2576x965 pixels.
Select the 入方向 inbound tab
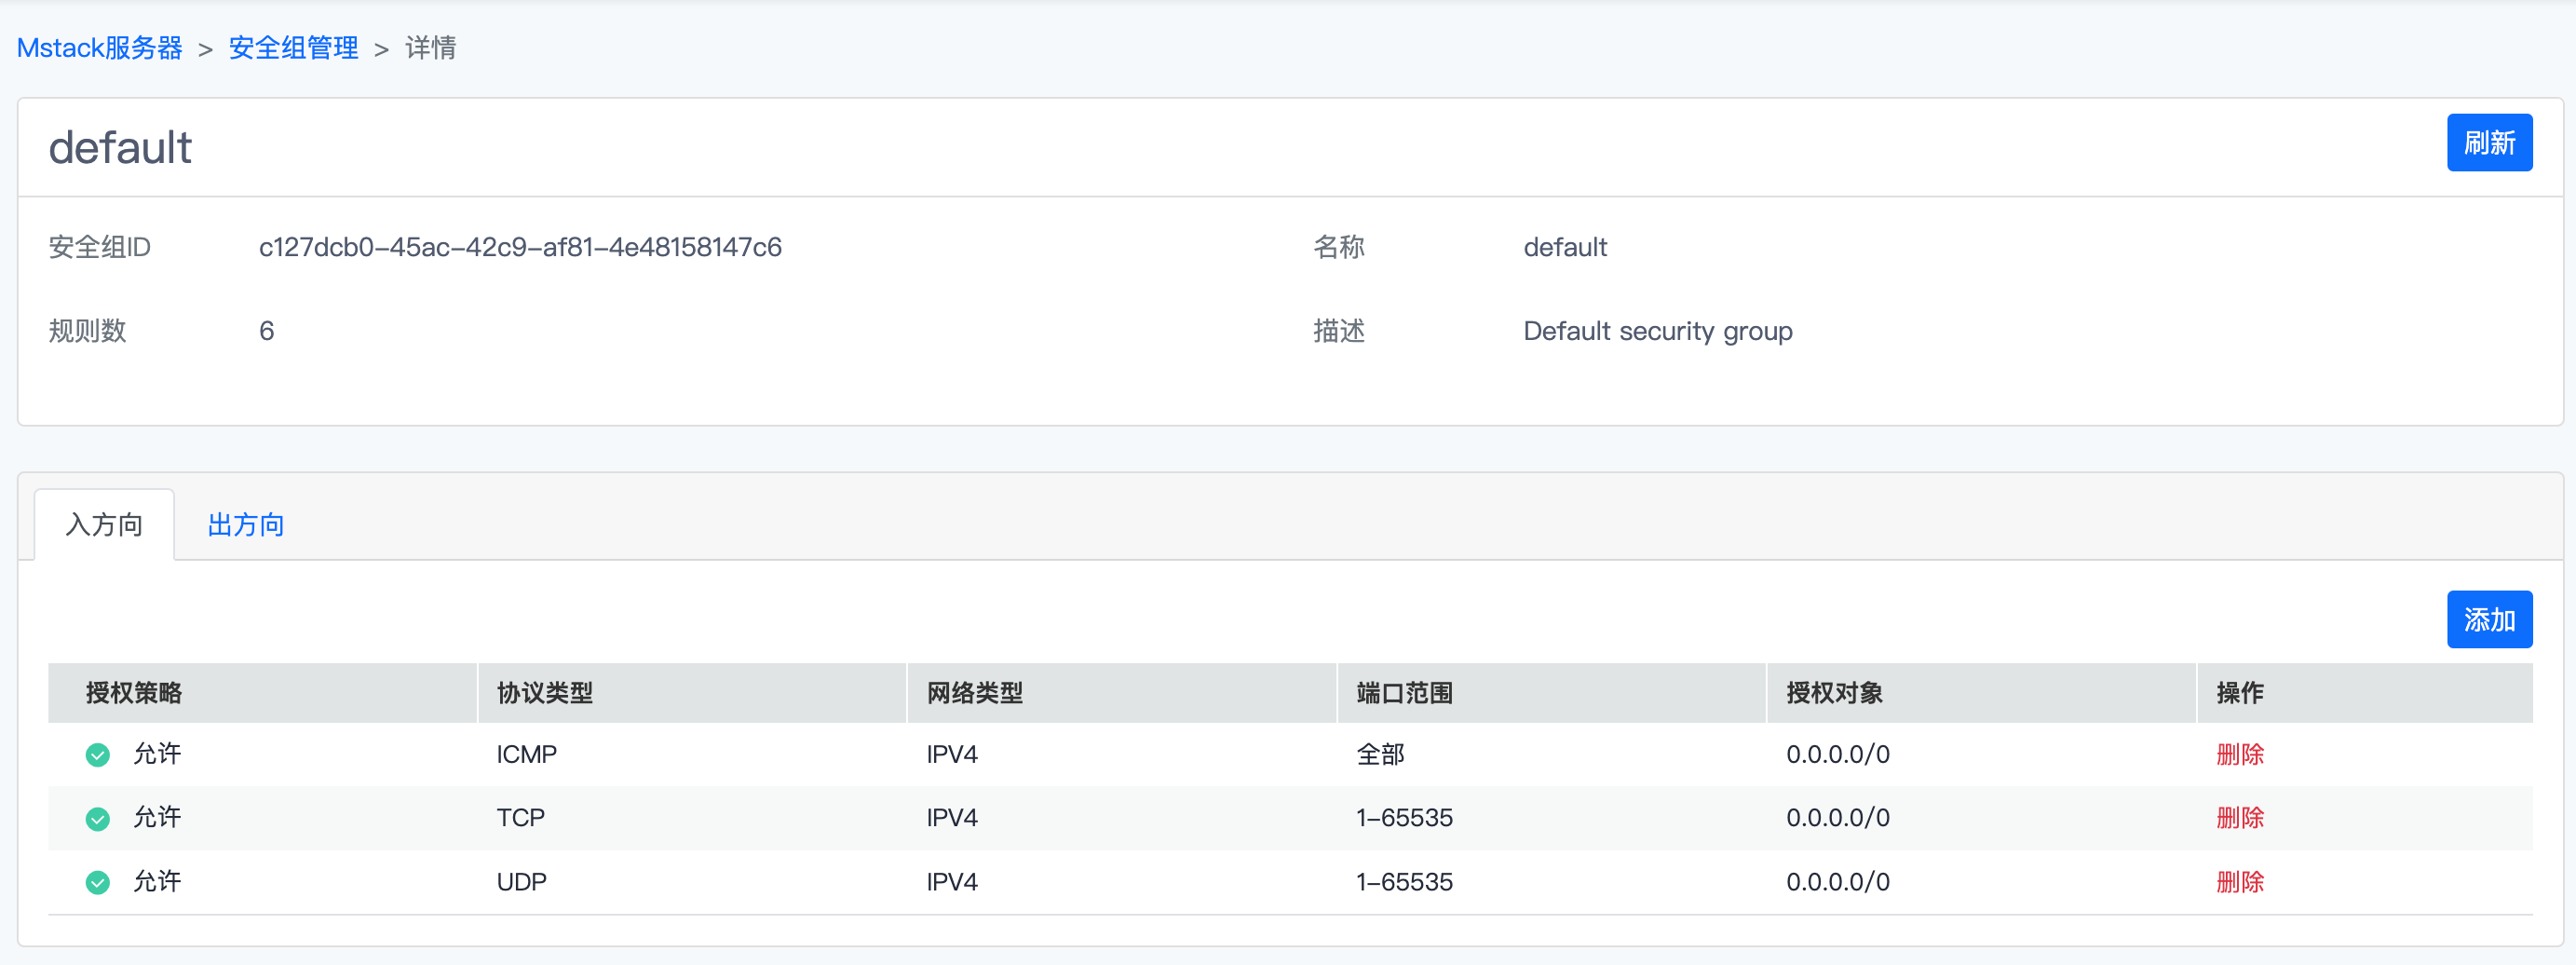coord(105,525)
